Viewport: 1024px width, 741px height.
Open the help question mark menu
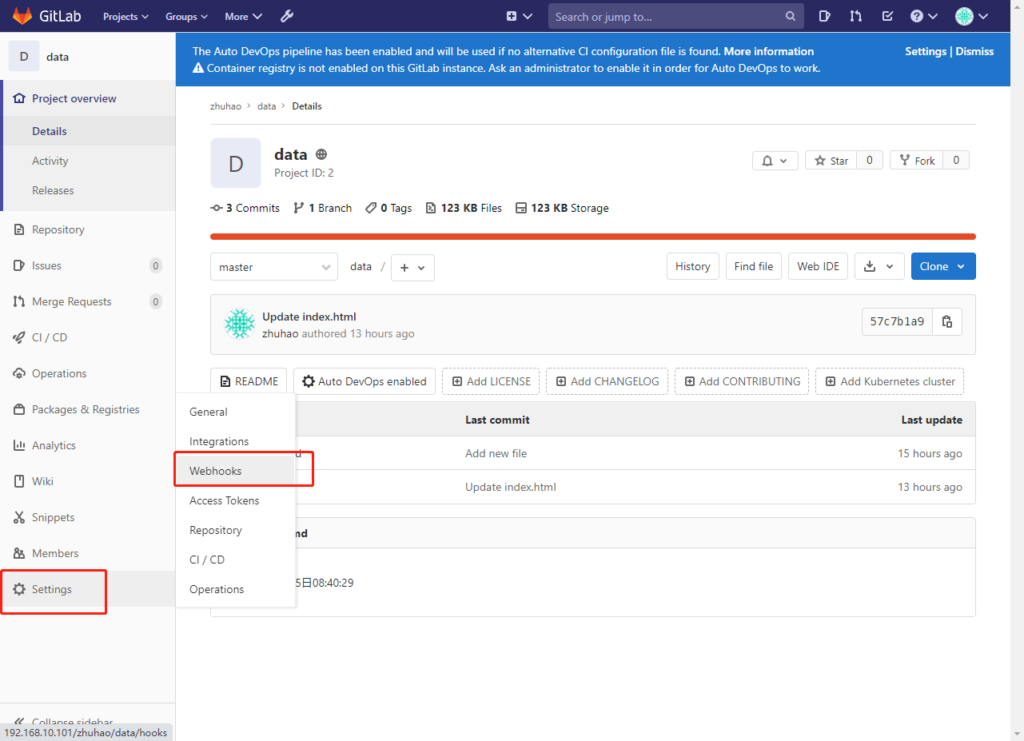point(923,16)
